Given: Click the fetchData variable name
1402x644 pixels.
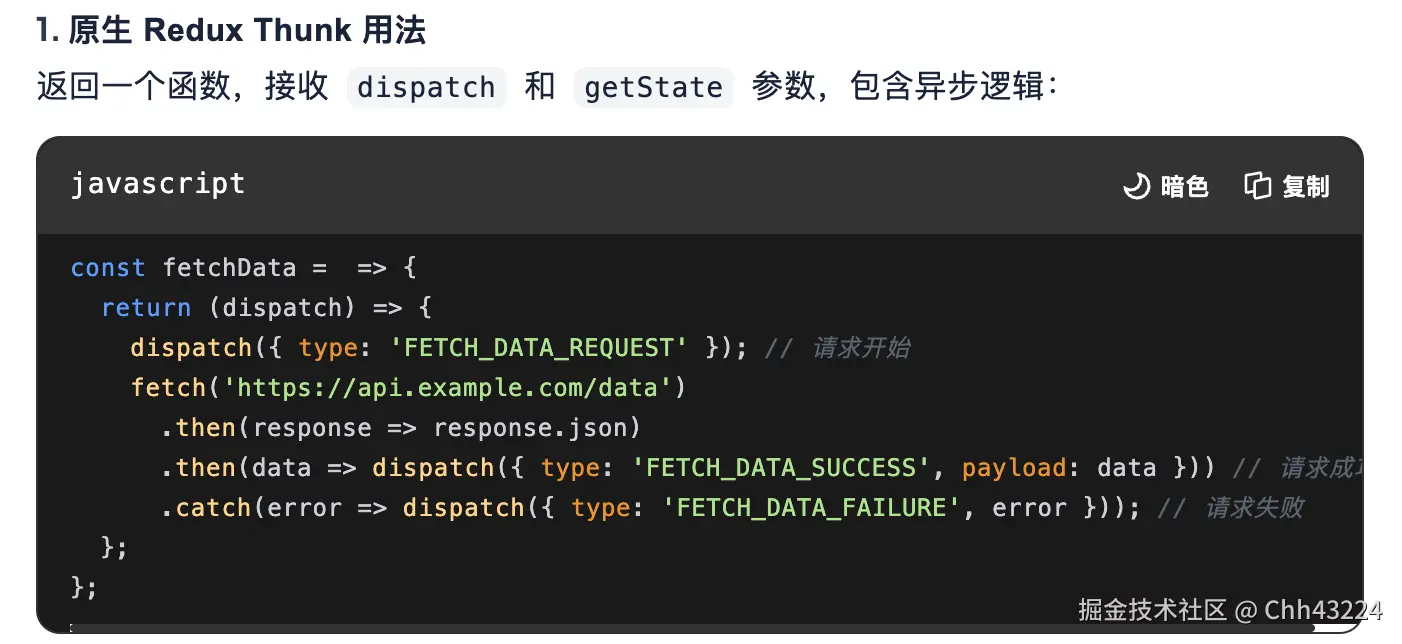Looking at the screenshot, I should click(x=229, y=268).
